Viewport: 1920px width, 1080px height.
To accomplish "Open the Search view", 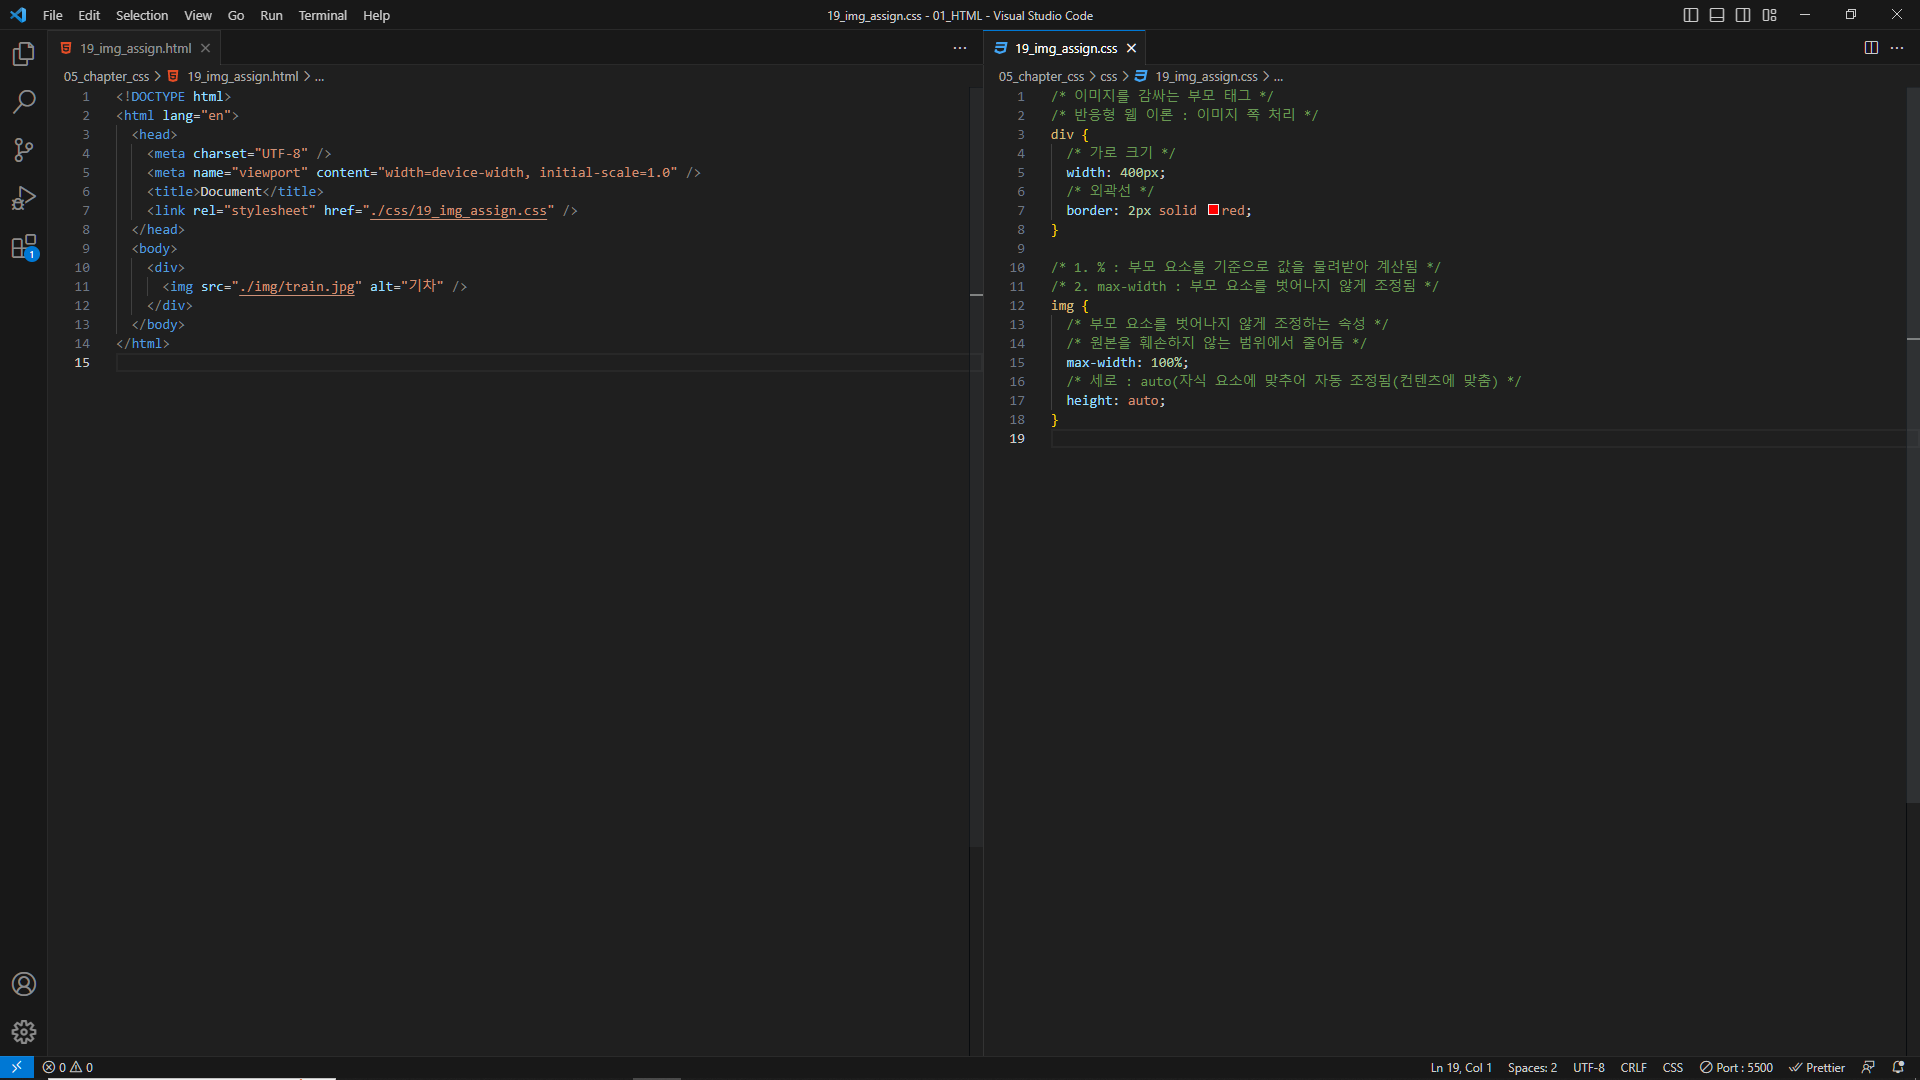I will (x=24, y=102).
